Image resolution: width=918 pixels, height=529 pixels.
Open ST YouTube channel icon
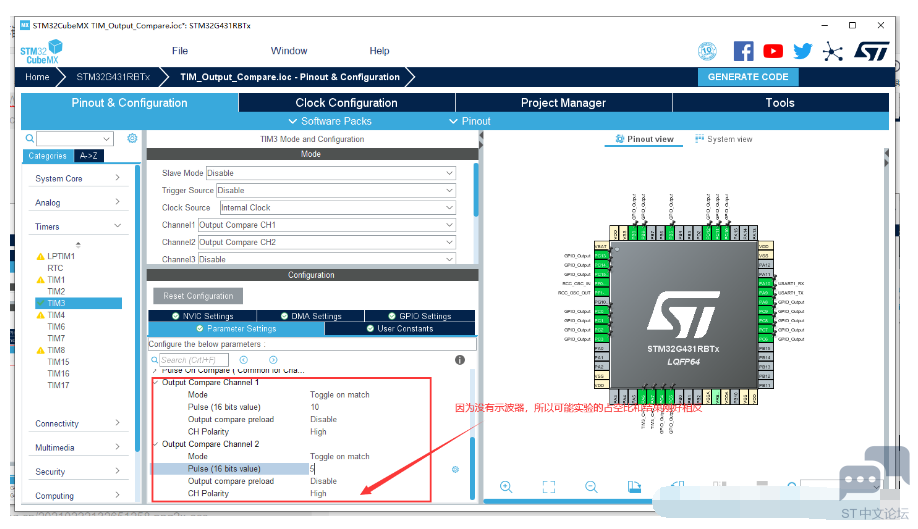tap(773, 51)
